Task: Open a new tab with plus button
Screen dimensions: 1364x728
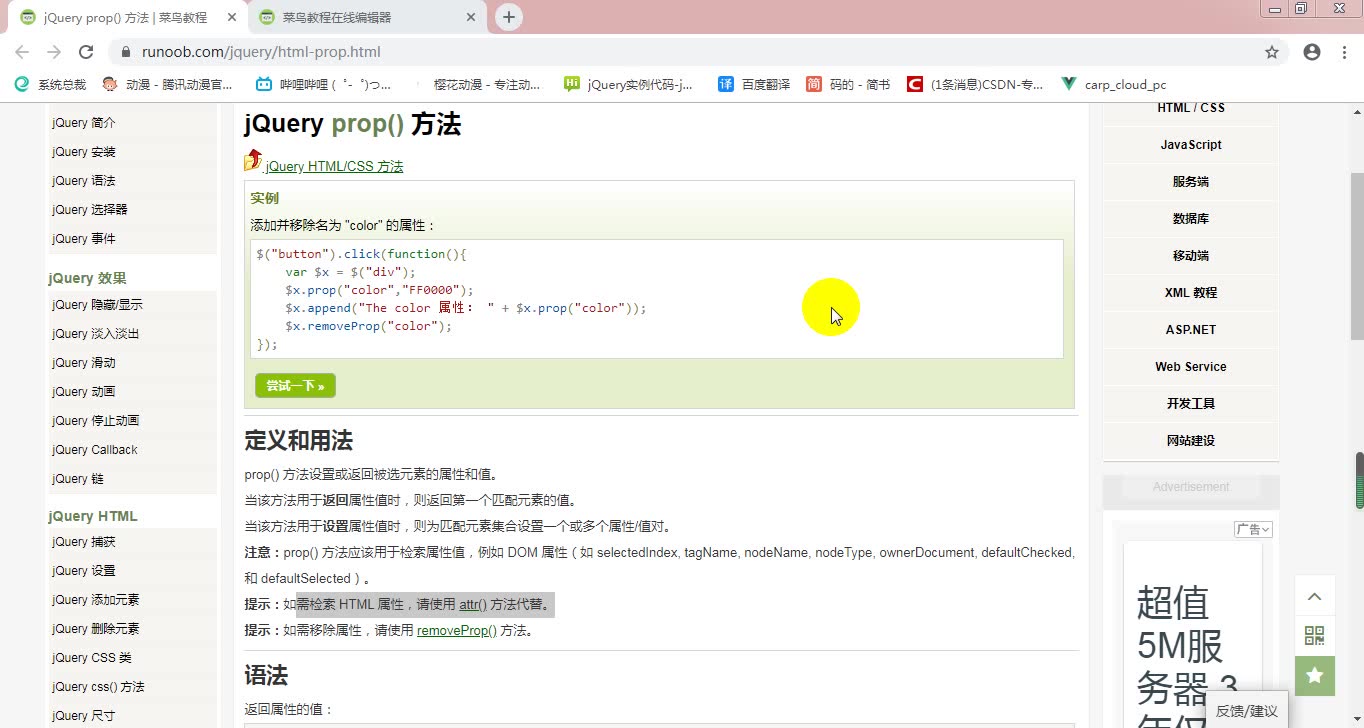Action: 509,17
